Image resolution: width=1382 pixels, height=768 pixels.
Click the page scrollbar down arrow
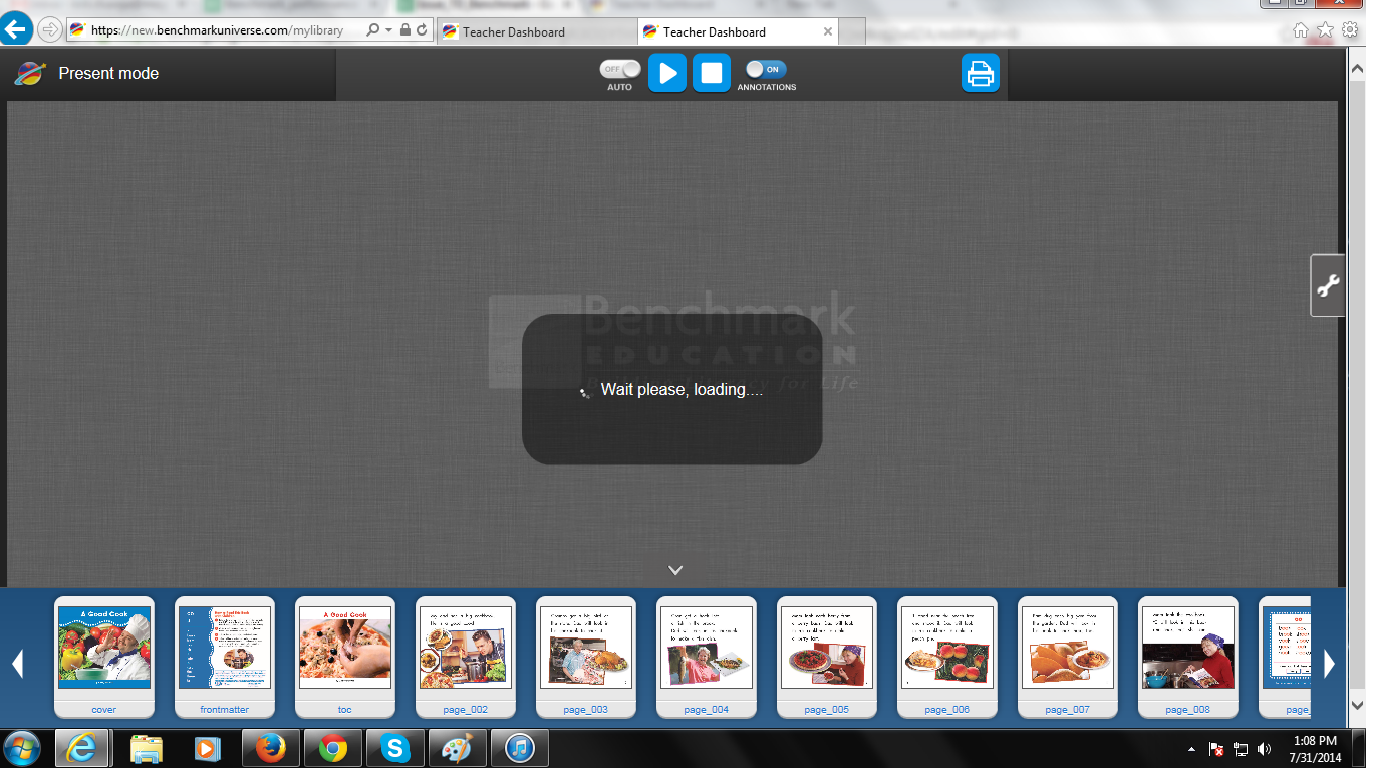pos(1357,705)
